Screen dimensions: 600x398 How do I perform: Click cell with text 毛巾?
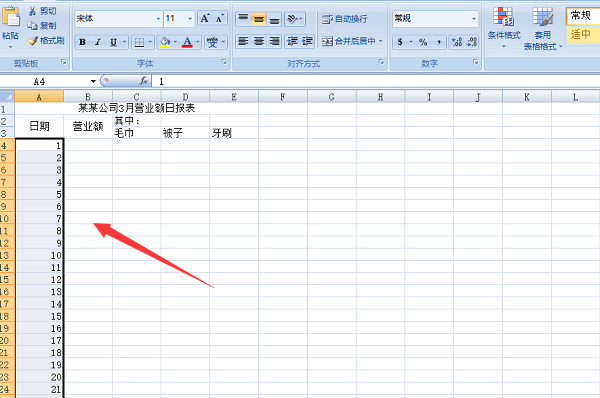137,133
